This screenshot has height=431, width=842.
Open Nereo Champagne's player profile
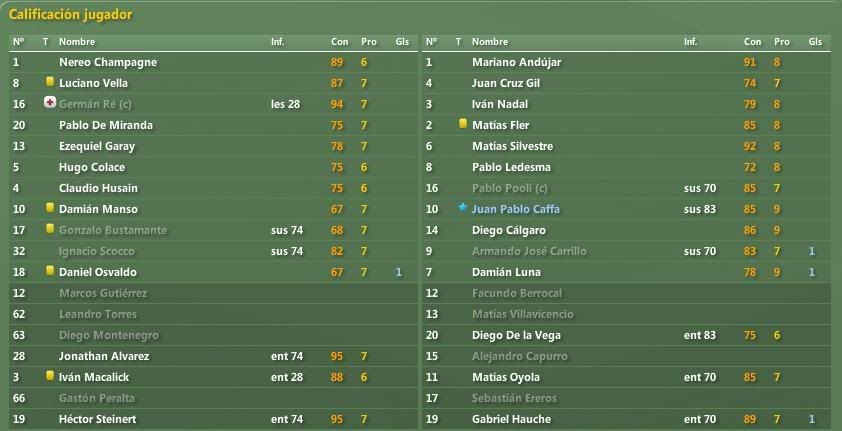(x=108, y=62)
